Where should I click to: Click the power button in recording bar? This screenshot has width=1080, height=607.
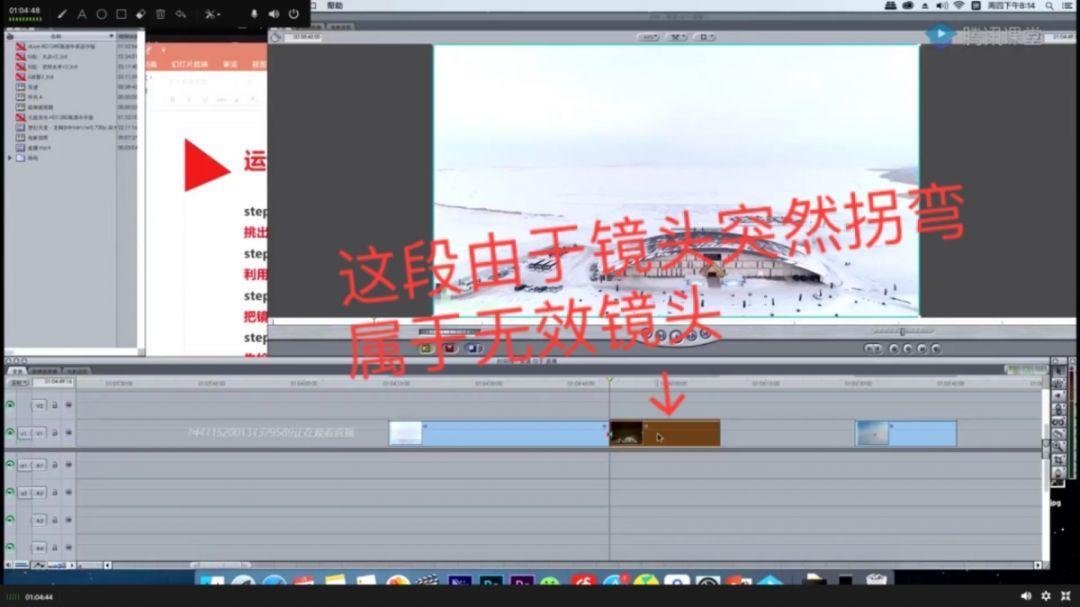294,14
